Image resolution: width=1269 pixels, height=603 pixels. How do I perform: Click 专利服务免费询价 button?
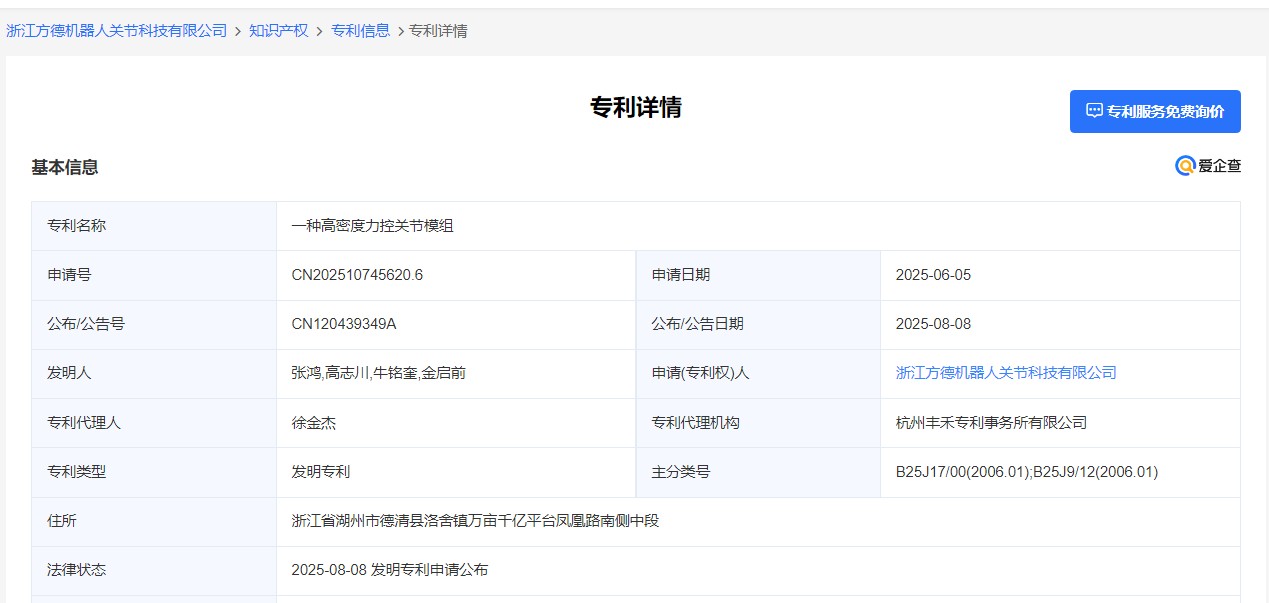tap(1155, 111)
